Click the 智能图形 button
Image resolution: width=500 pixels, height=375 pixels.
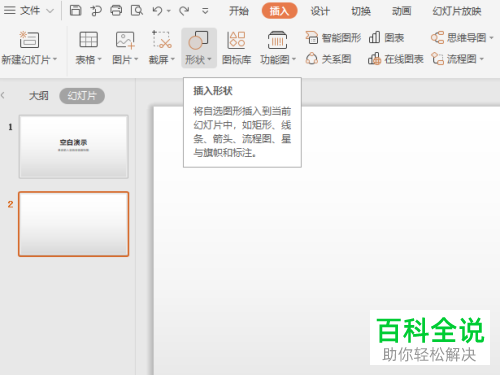(333, 38)
